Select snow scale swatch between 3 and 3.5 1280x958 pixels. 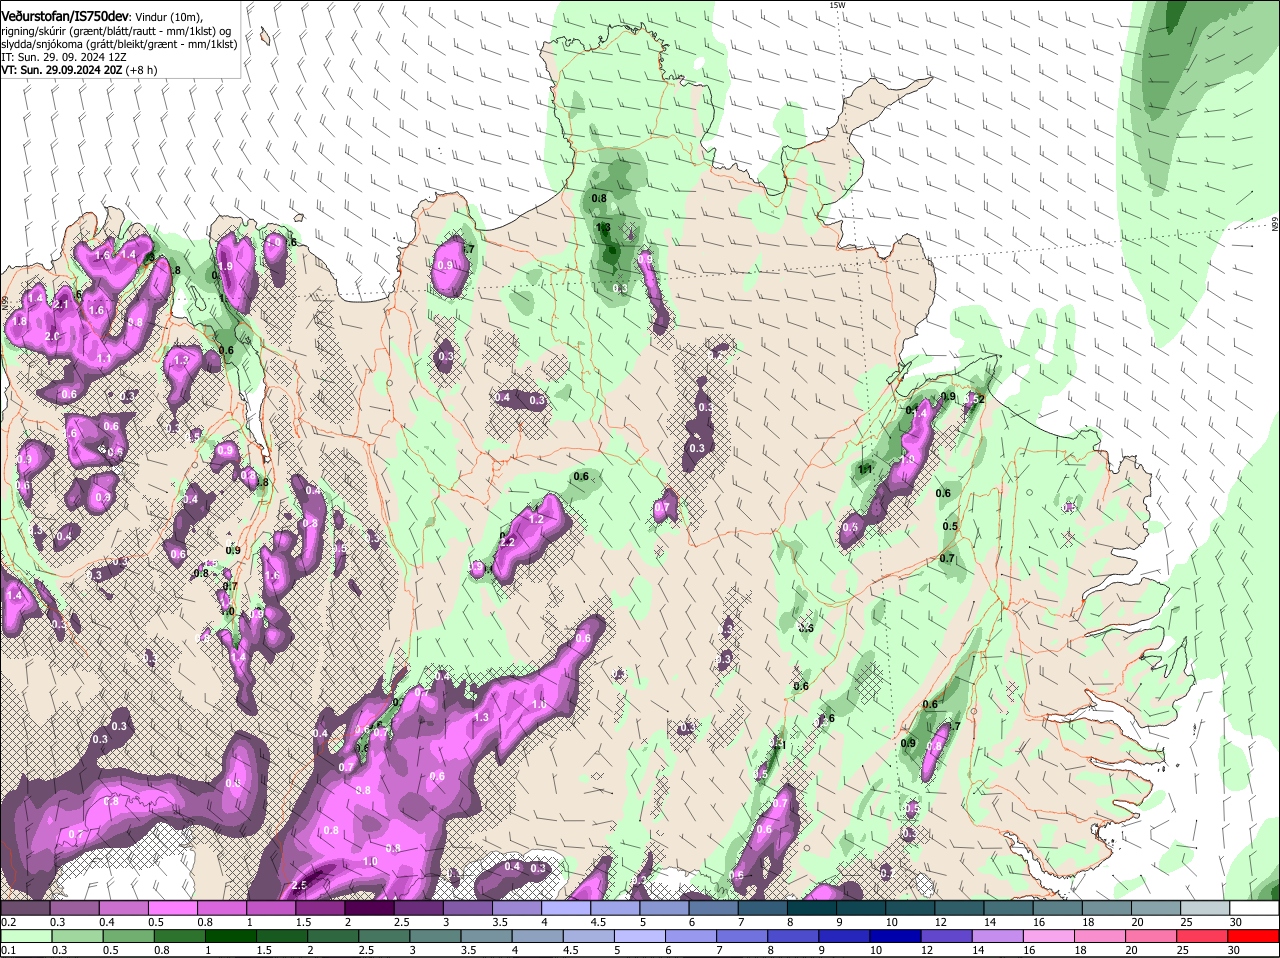pos(467,908)
